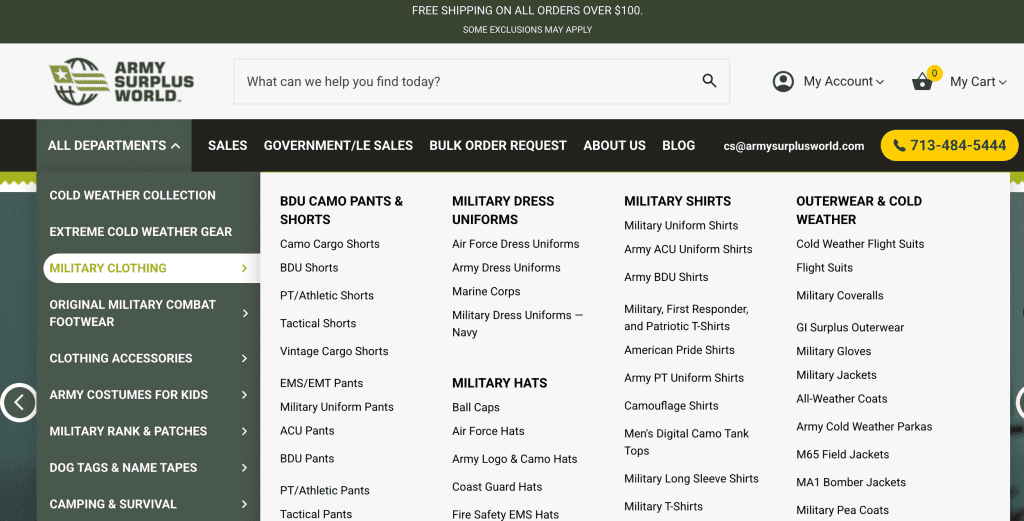Open Military Shirts heading
The width and height of the screenshot is (1024, 521).
coord(677,201)
